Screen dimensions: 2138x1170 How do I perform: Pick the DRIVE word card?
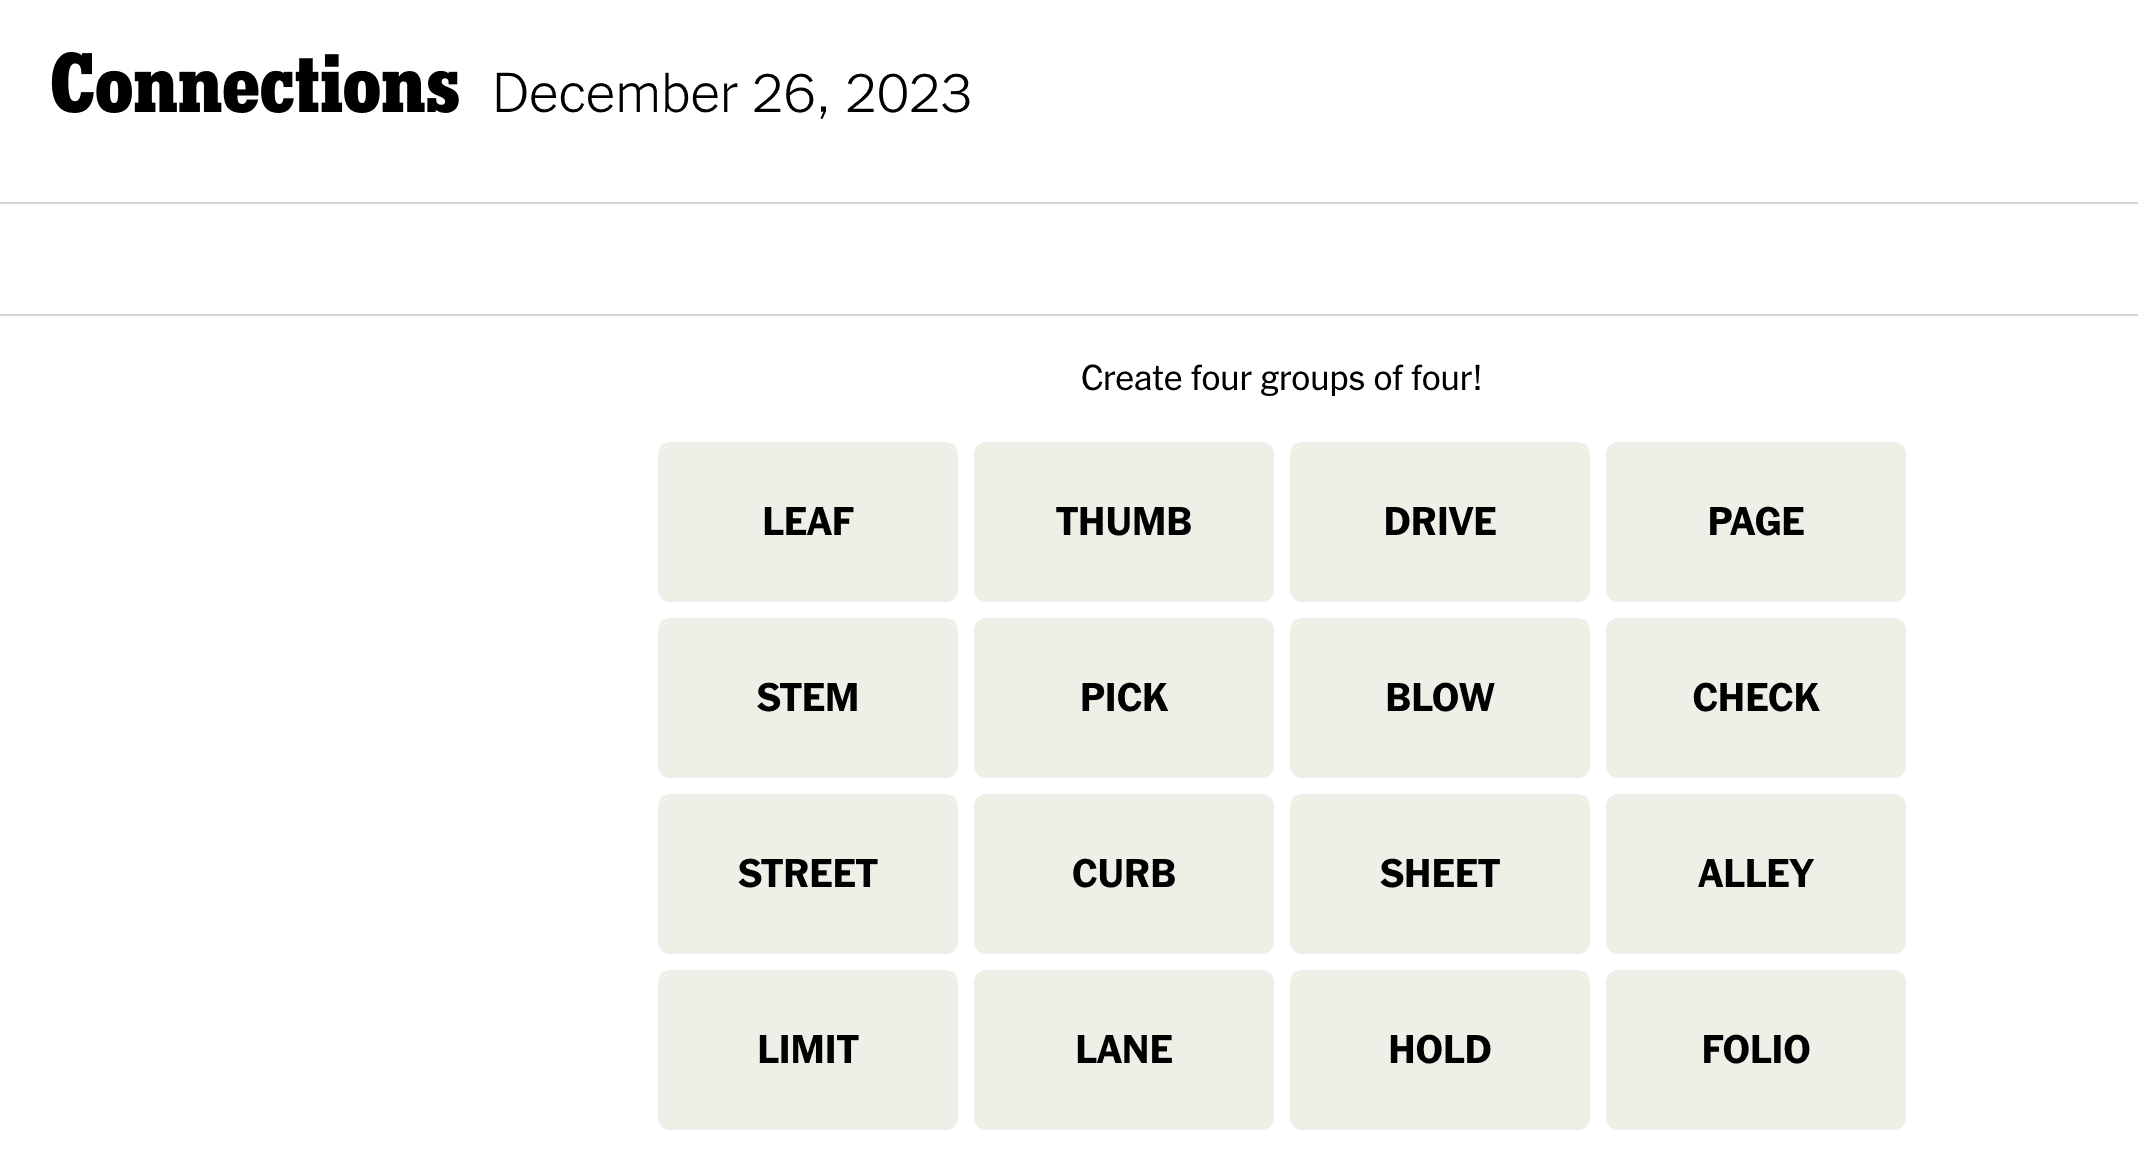point(1439,522)
